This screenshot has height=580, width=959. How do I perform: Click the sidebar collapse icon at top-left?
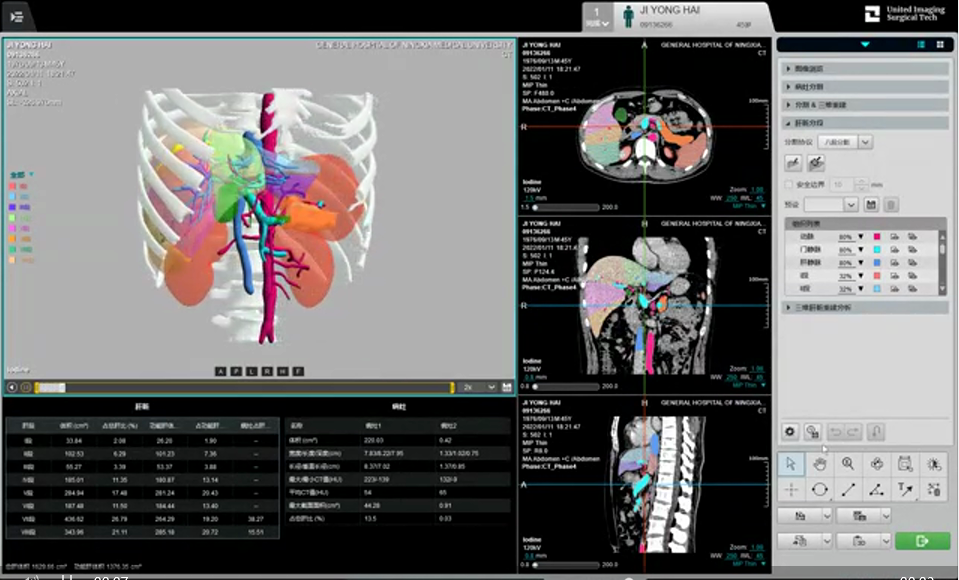point(17,17)
